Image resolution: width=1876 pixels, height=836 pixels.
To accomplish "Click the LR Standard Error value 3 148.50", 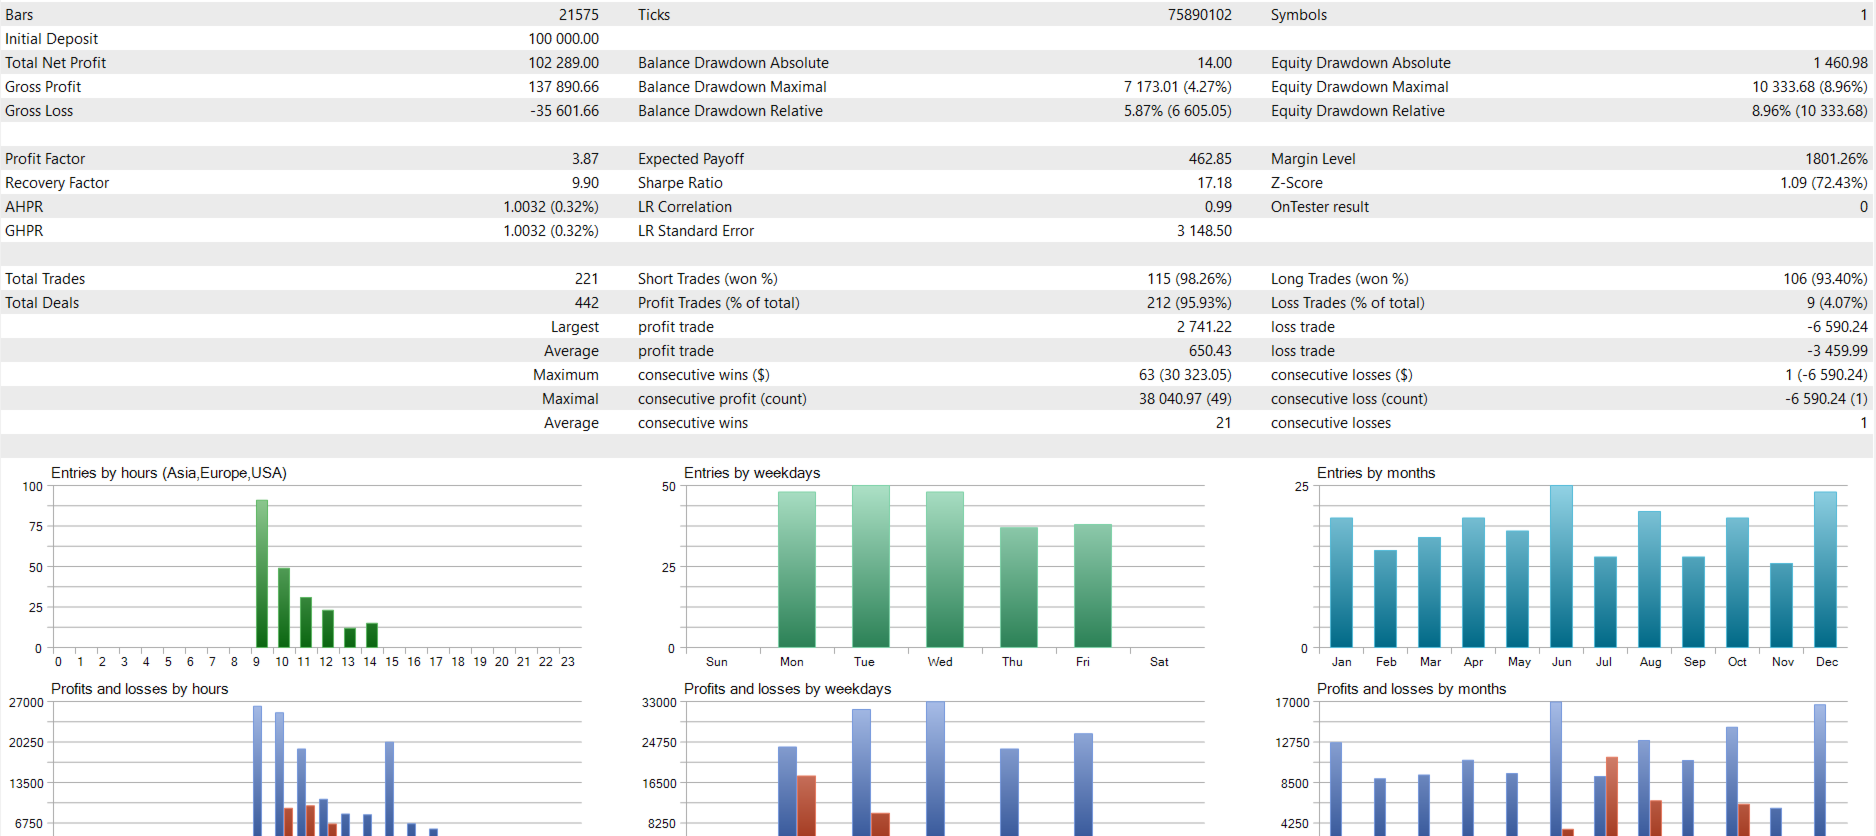I will pos(1204,231).
